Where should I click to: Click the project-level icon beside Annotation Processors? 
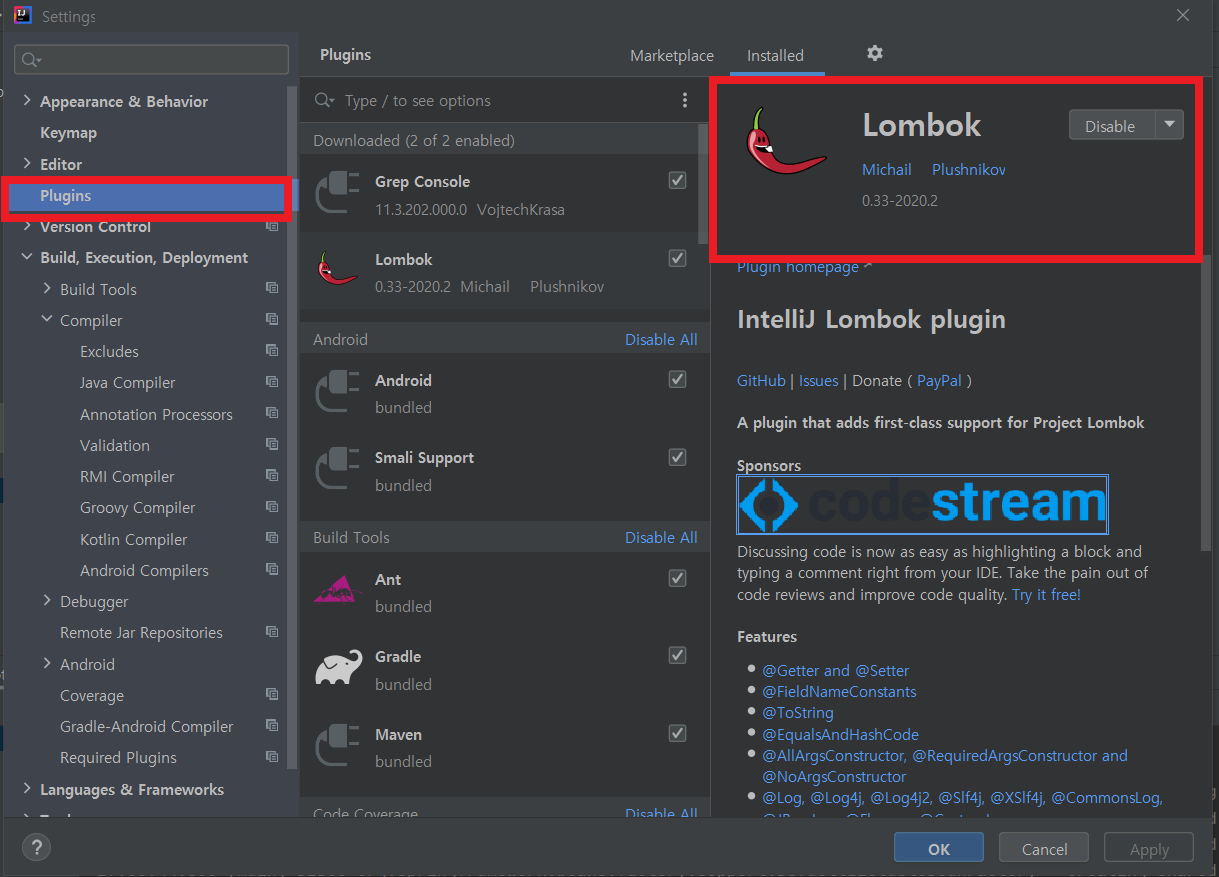pyautogui.click(x=272, y=413)
